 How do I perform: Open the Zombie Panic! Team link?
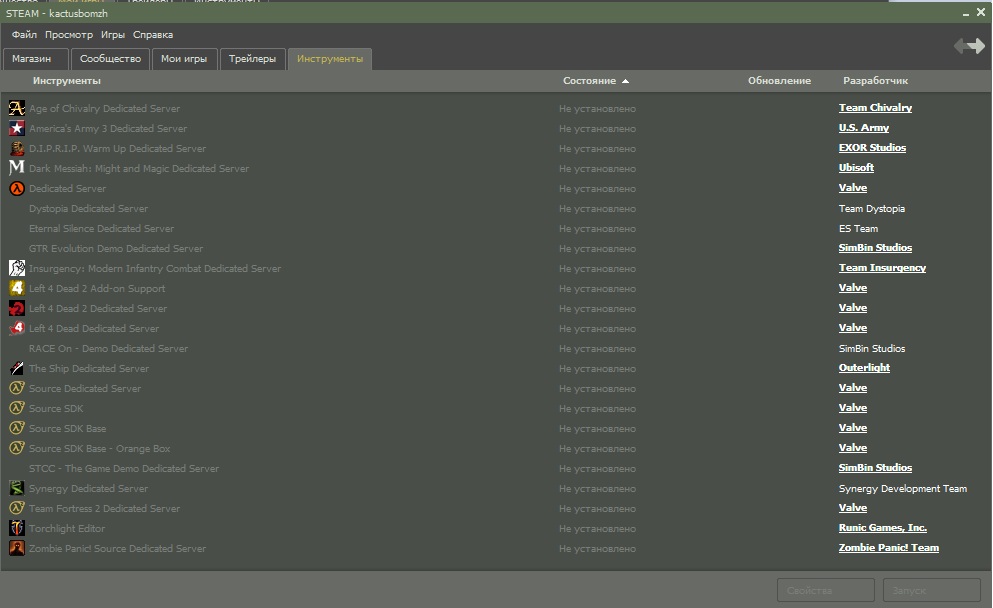coord(889,548)
